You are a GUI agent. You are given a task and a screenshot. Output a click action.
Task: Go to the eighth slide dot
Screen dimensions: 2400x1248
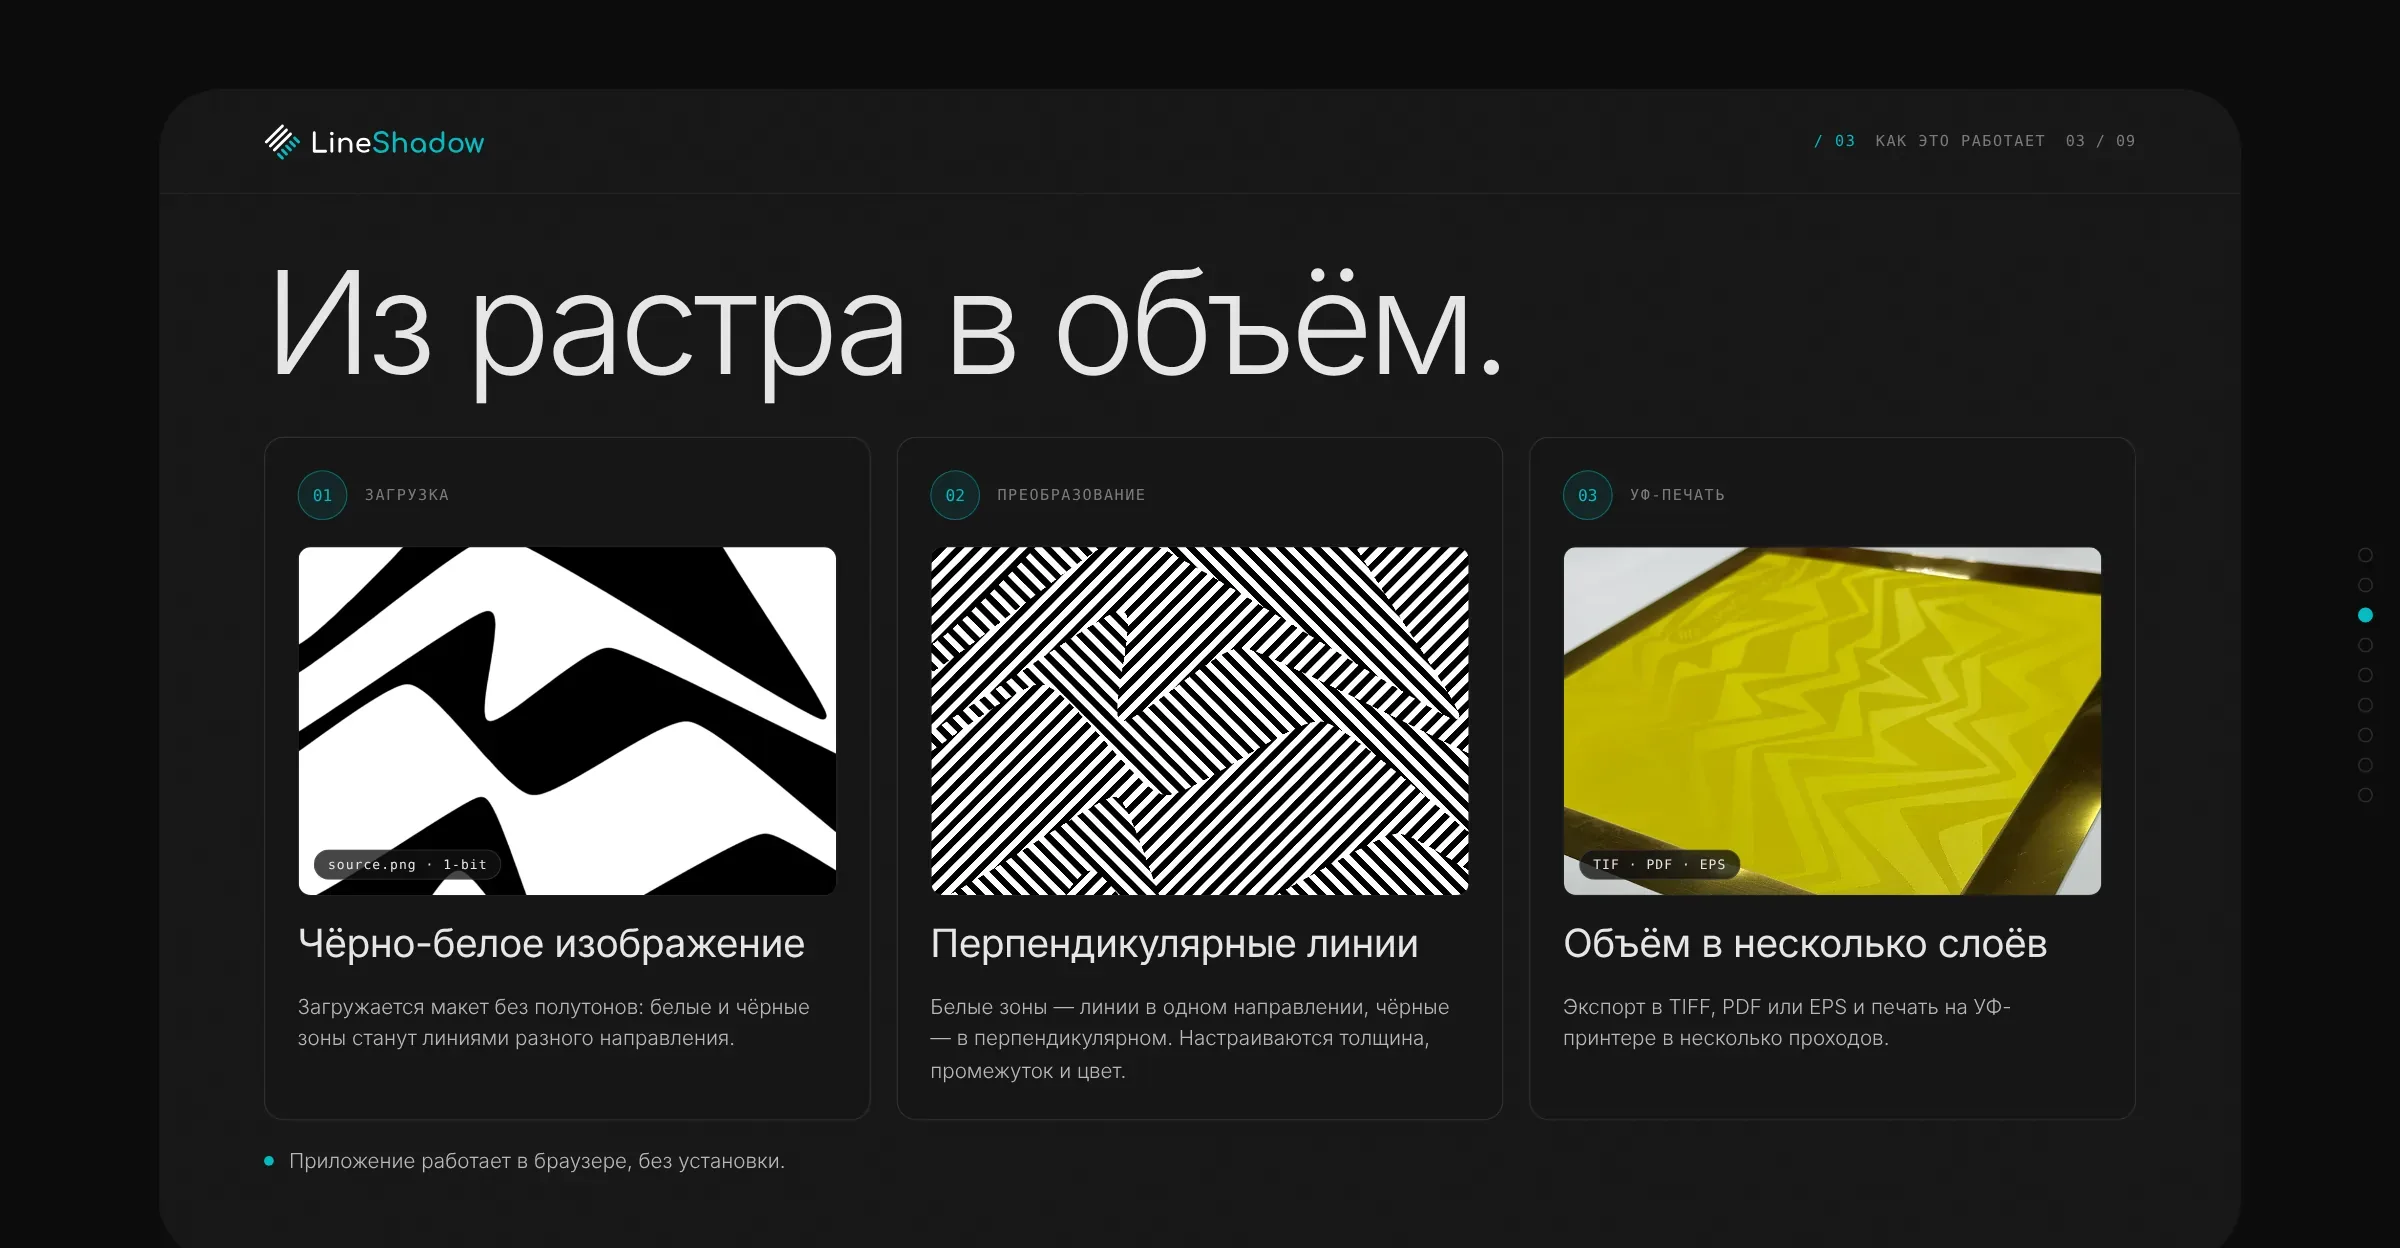click(2365, 765)
